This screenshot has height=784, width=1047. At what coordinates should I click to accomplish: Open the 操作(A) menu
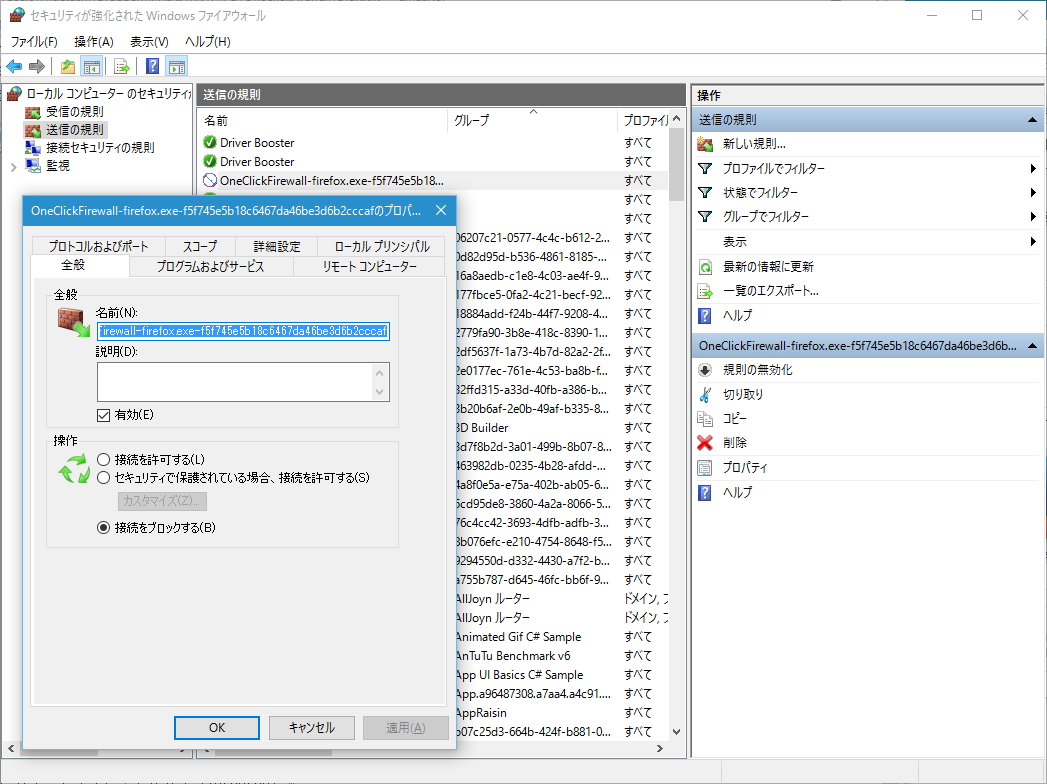point(93,42)
